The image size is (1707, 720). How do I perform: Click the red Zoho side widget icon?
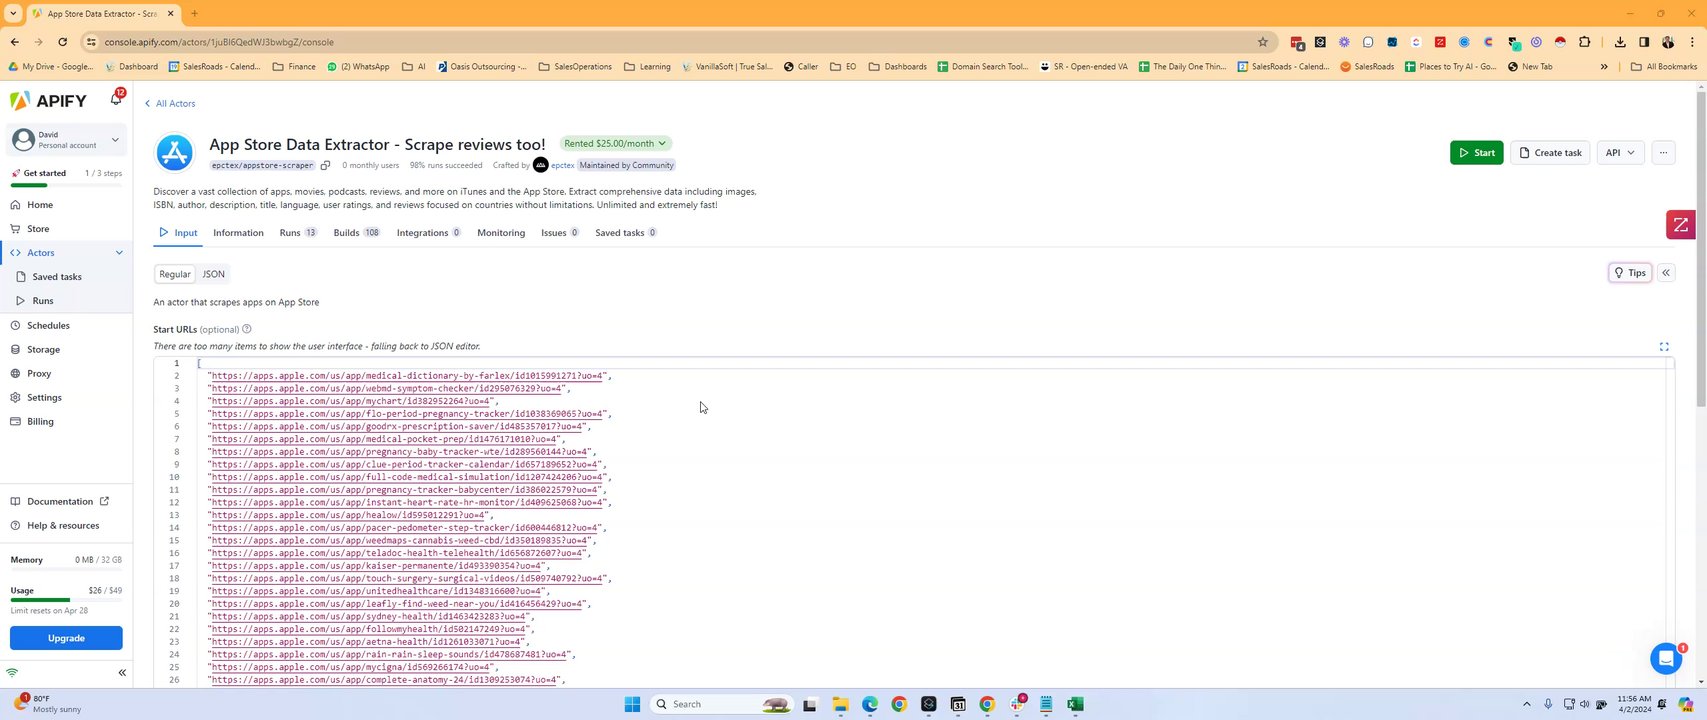pyautogui.click(x=1680, y=225)
